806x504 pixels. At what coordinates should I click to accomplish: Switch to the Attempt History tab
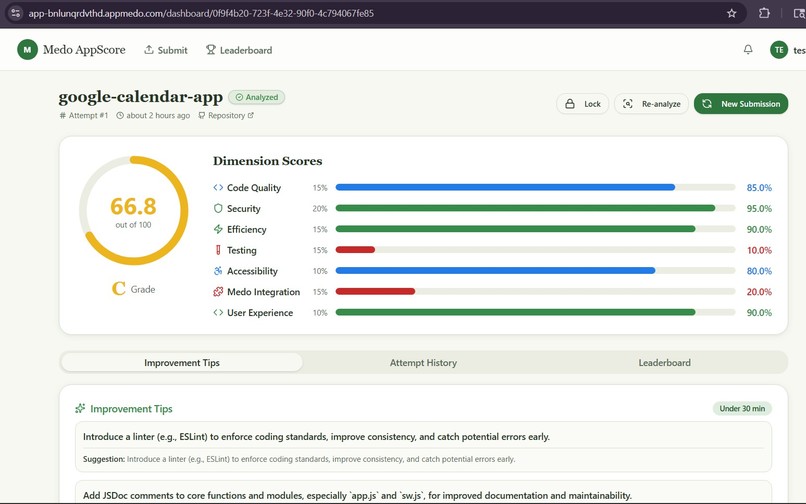(423, 363)
